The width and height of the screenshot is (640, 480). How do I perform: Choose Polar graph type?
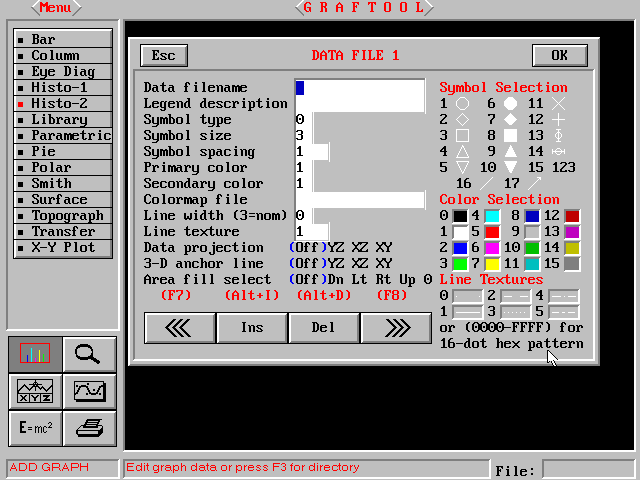63,167
